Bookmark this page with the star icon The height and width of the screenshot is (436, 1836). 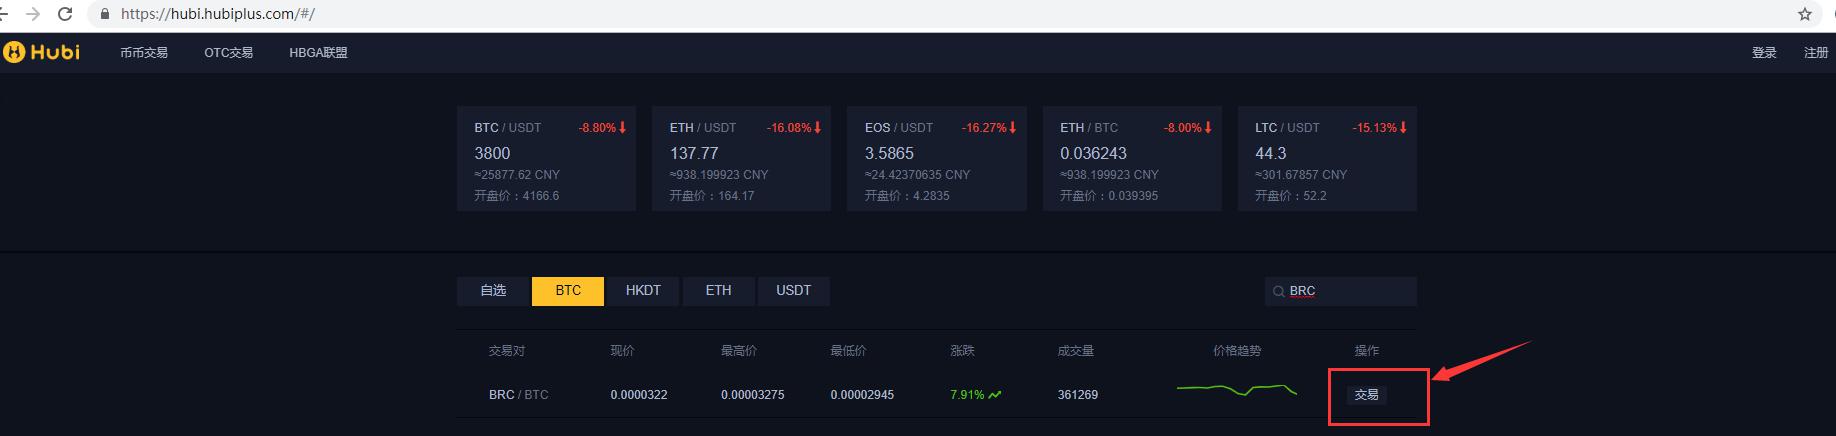coord(1805,14)
